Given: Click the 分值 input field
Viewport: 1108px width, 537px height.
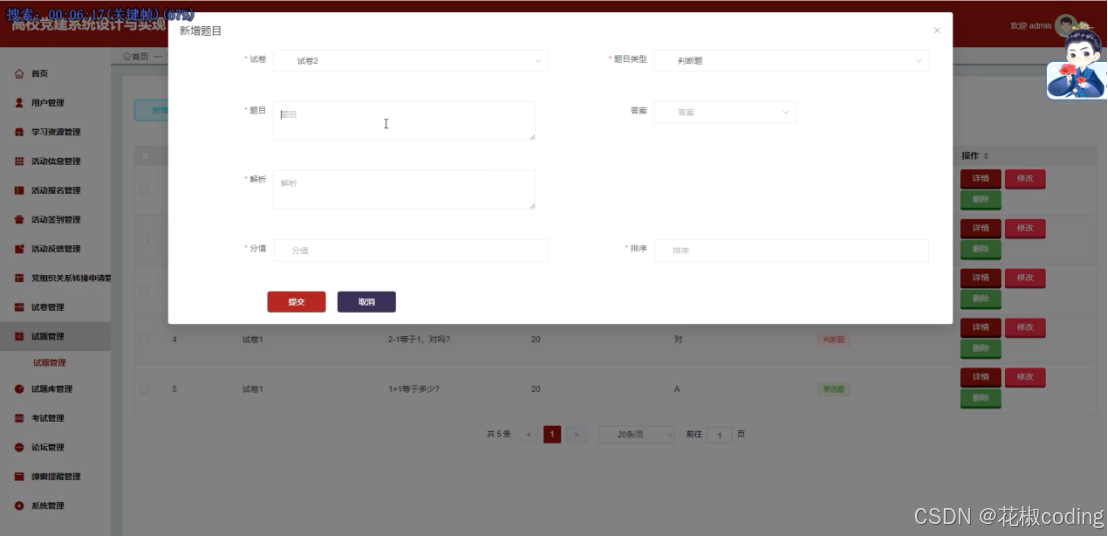Looking at the screenshot, I should [x=411, y=250].
